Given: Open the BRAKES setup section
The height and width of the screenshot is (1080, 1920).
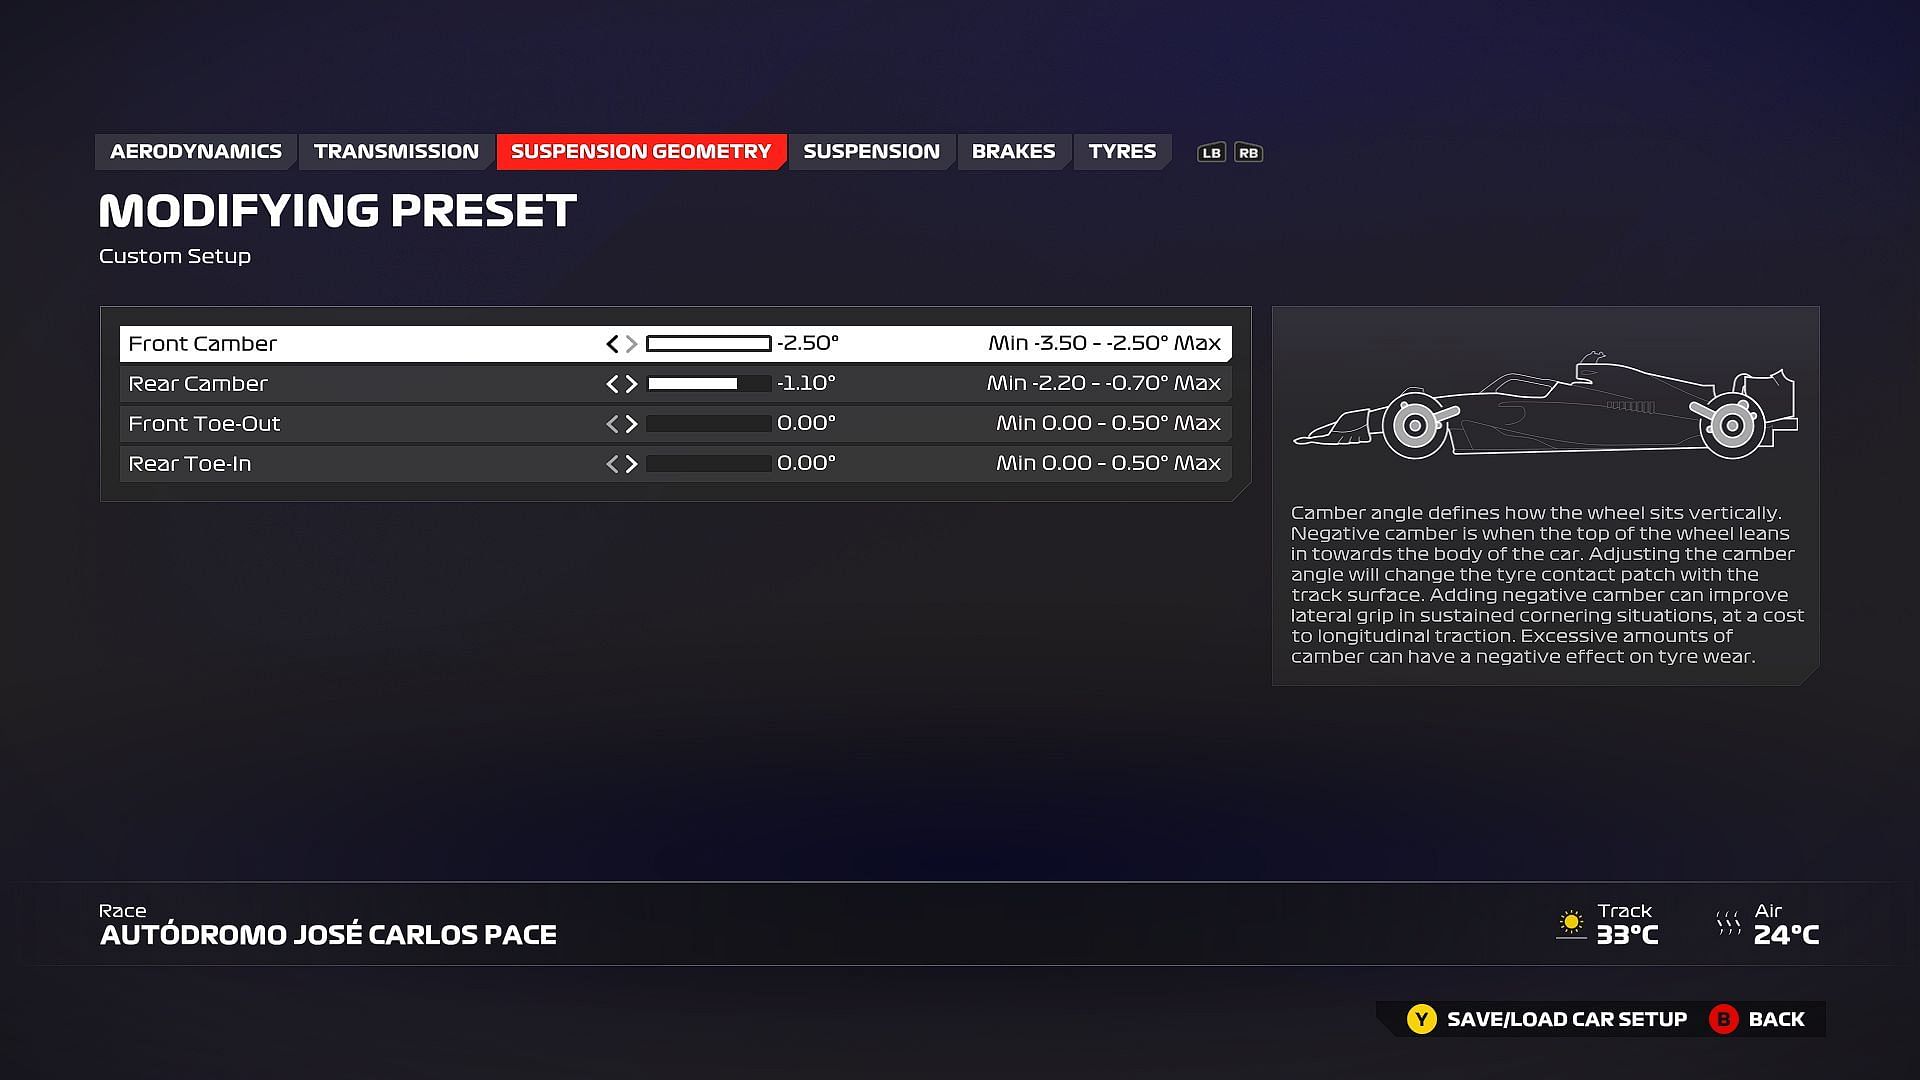Looking at the screenshot, I should (1013, 150).
